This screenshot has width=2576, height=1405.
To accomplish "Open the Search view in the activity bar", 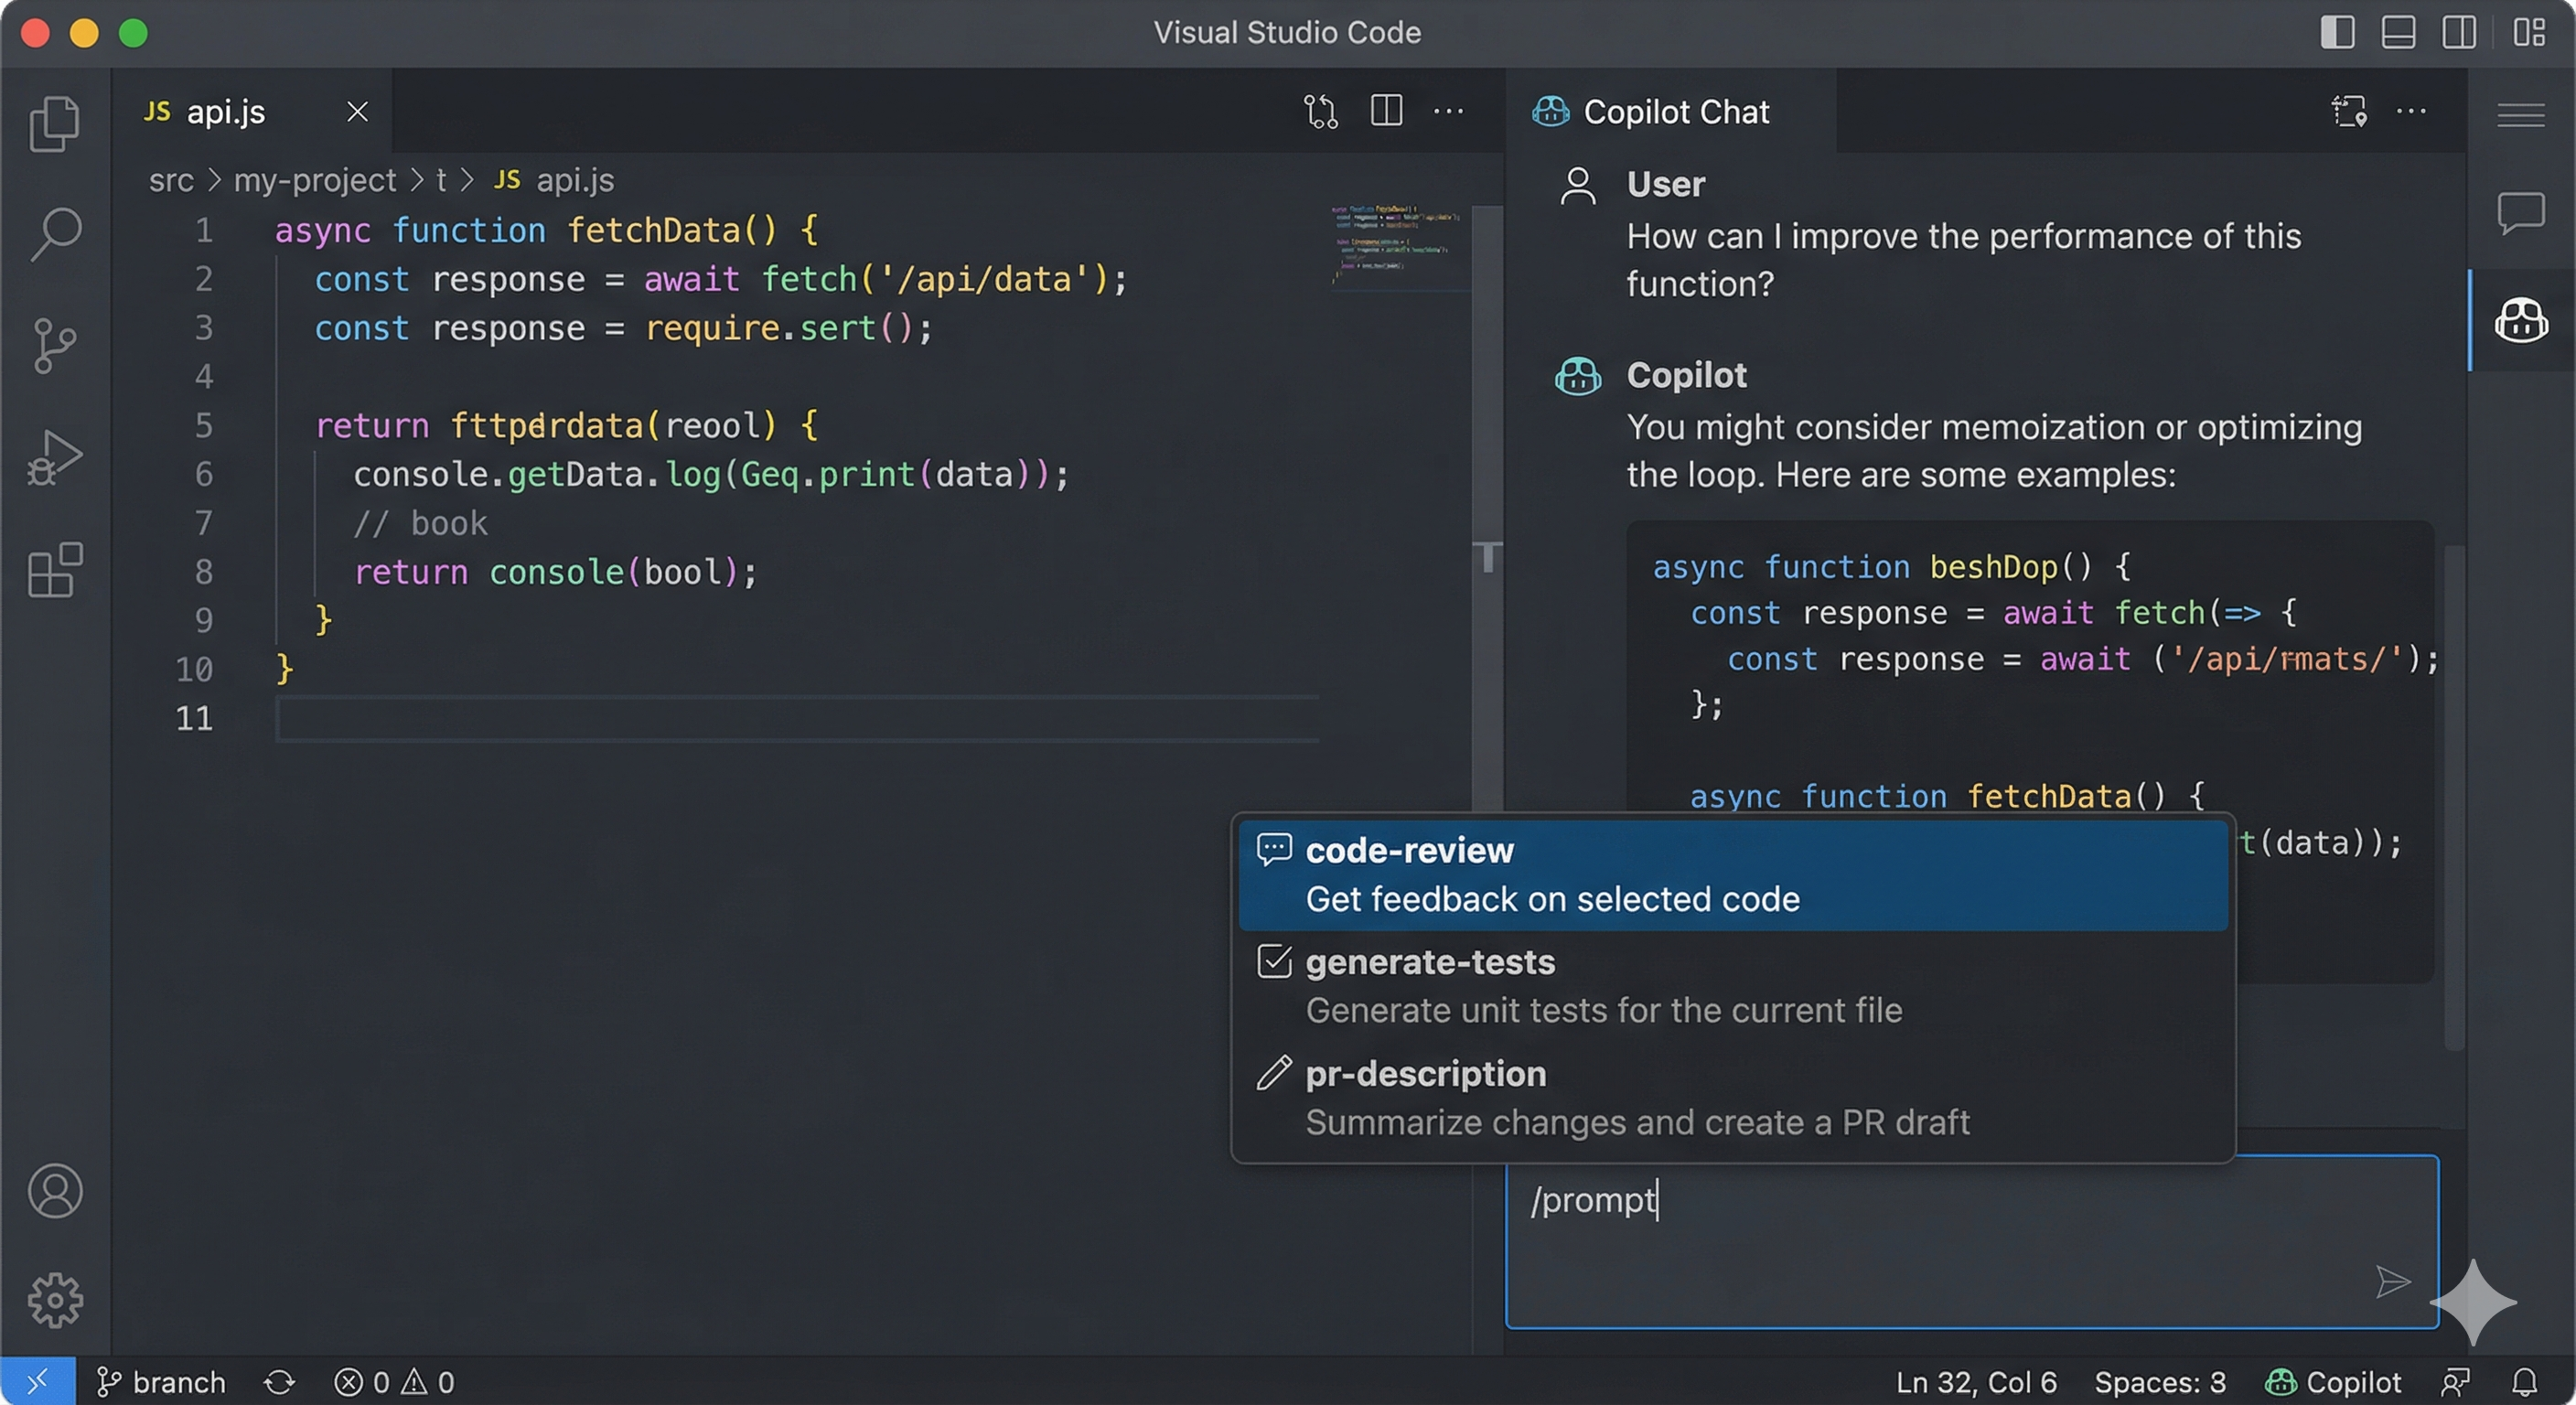I will point(55,233).
